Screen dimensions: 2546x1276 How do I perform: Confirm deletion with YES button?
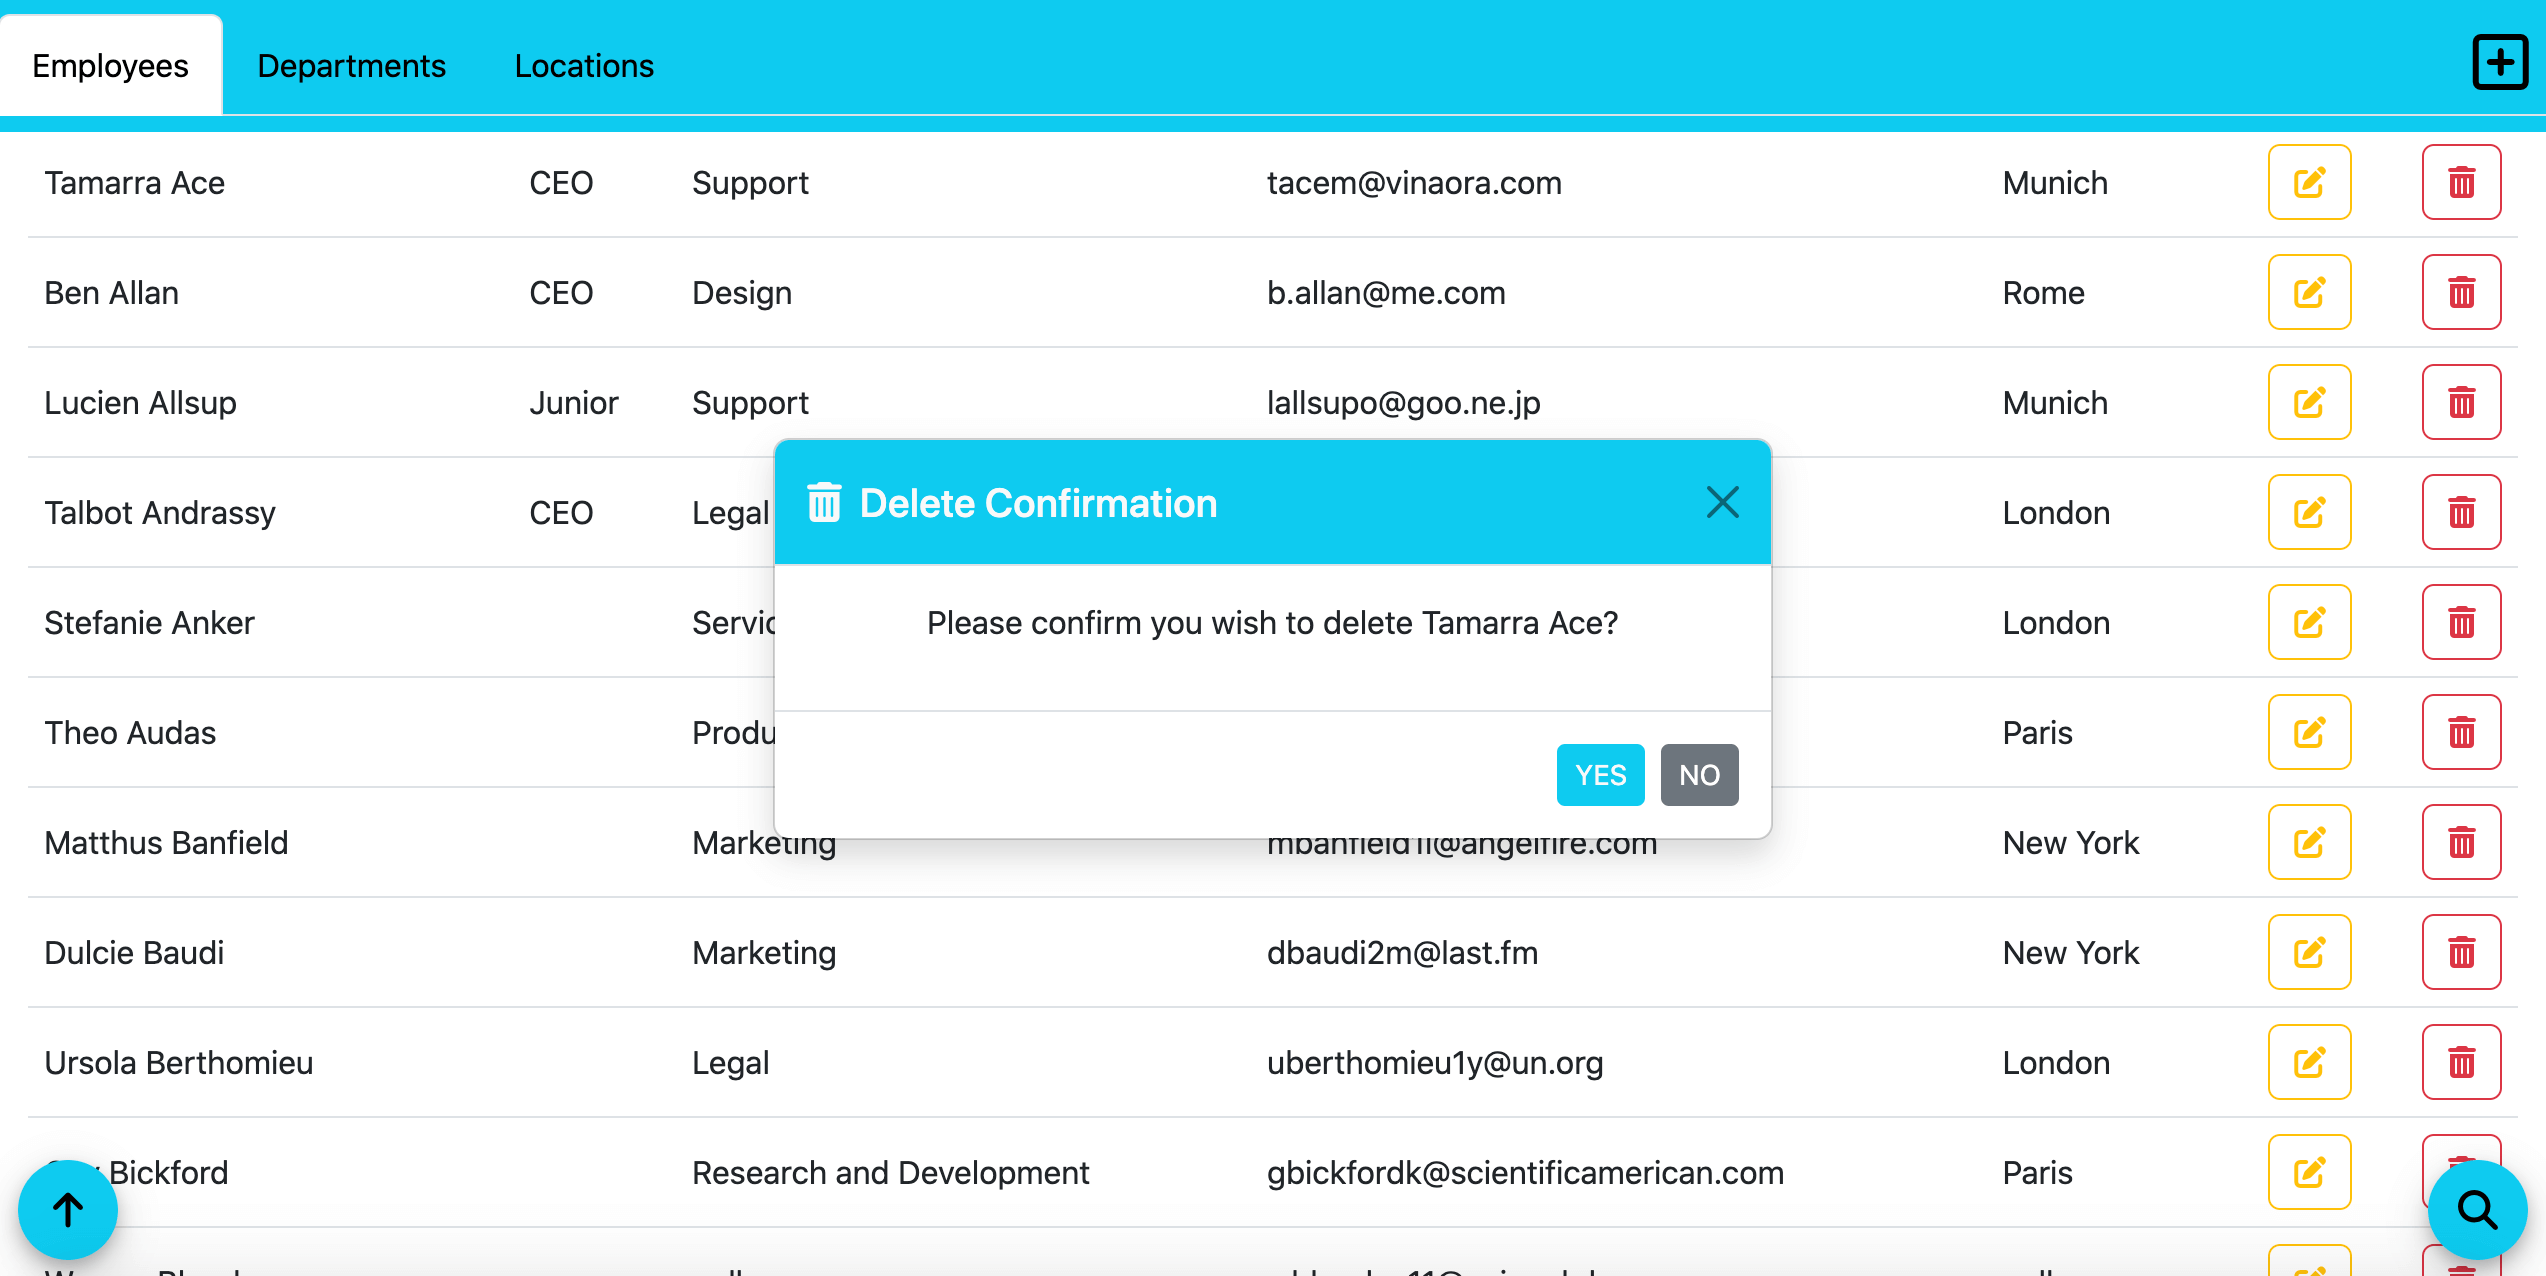click(1599, 775)
